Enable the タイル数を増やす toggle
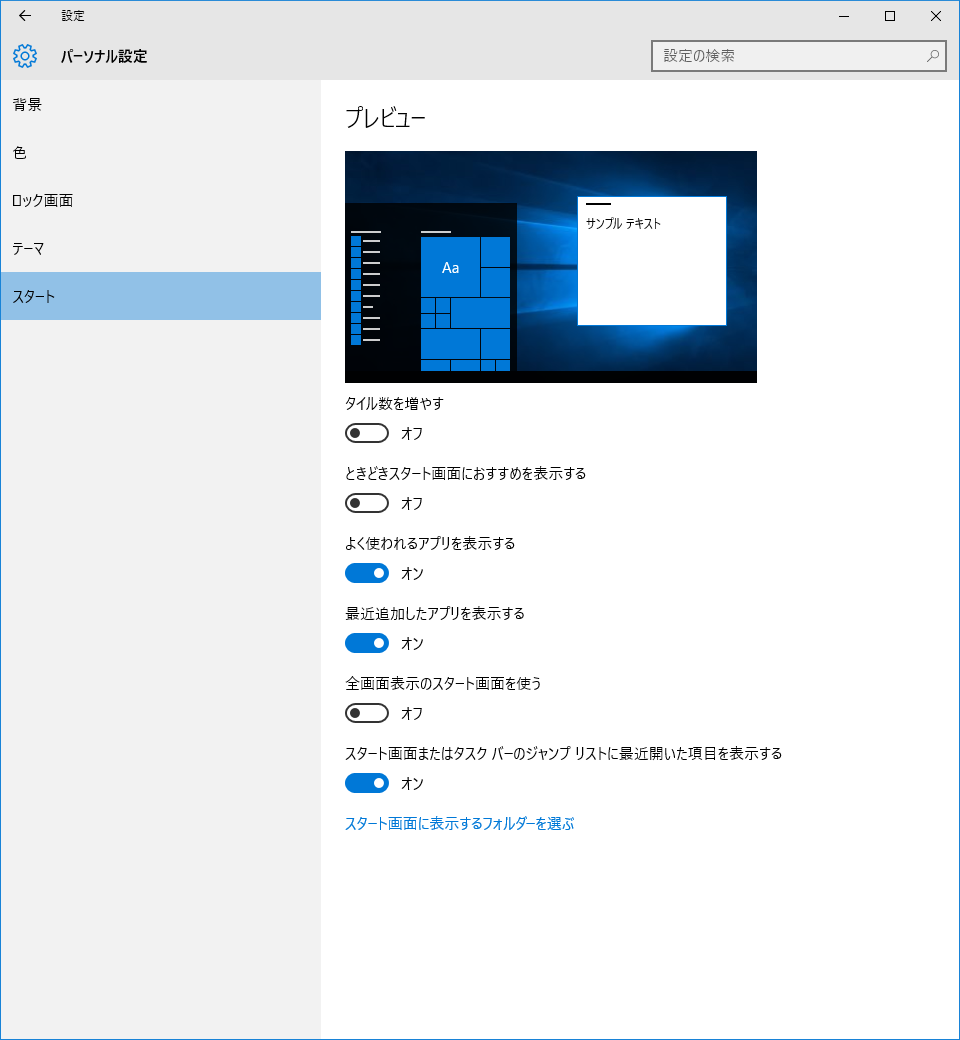This screenshot has height=1040, width=960. pos(366,433)
